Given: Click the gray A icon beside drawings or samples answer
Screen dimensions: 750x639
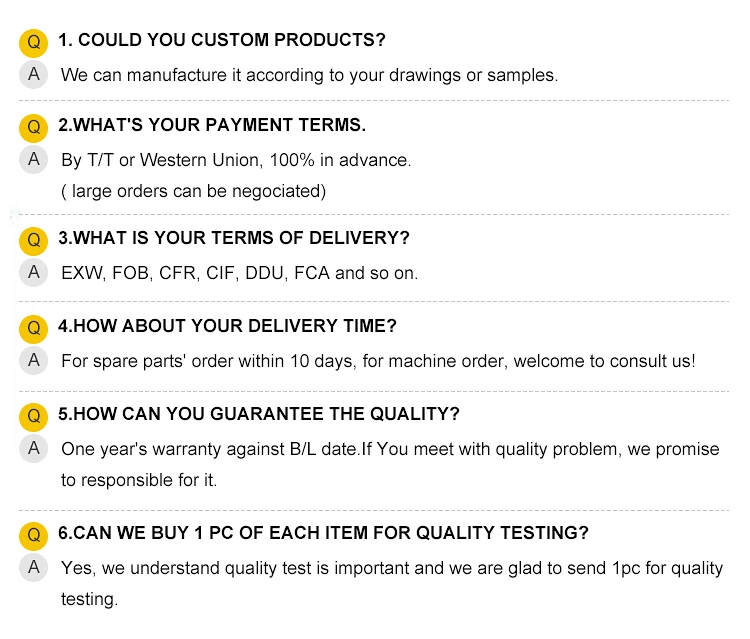Looking at the screenshot, I should coord(34,74).
